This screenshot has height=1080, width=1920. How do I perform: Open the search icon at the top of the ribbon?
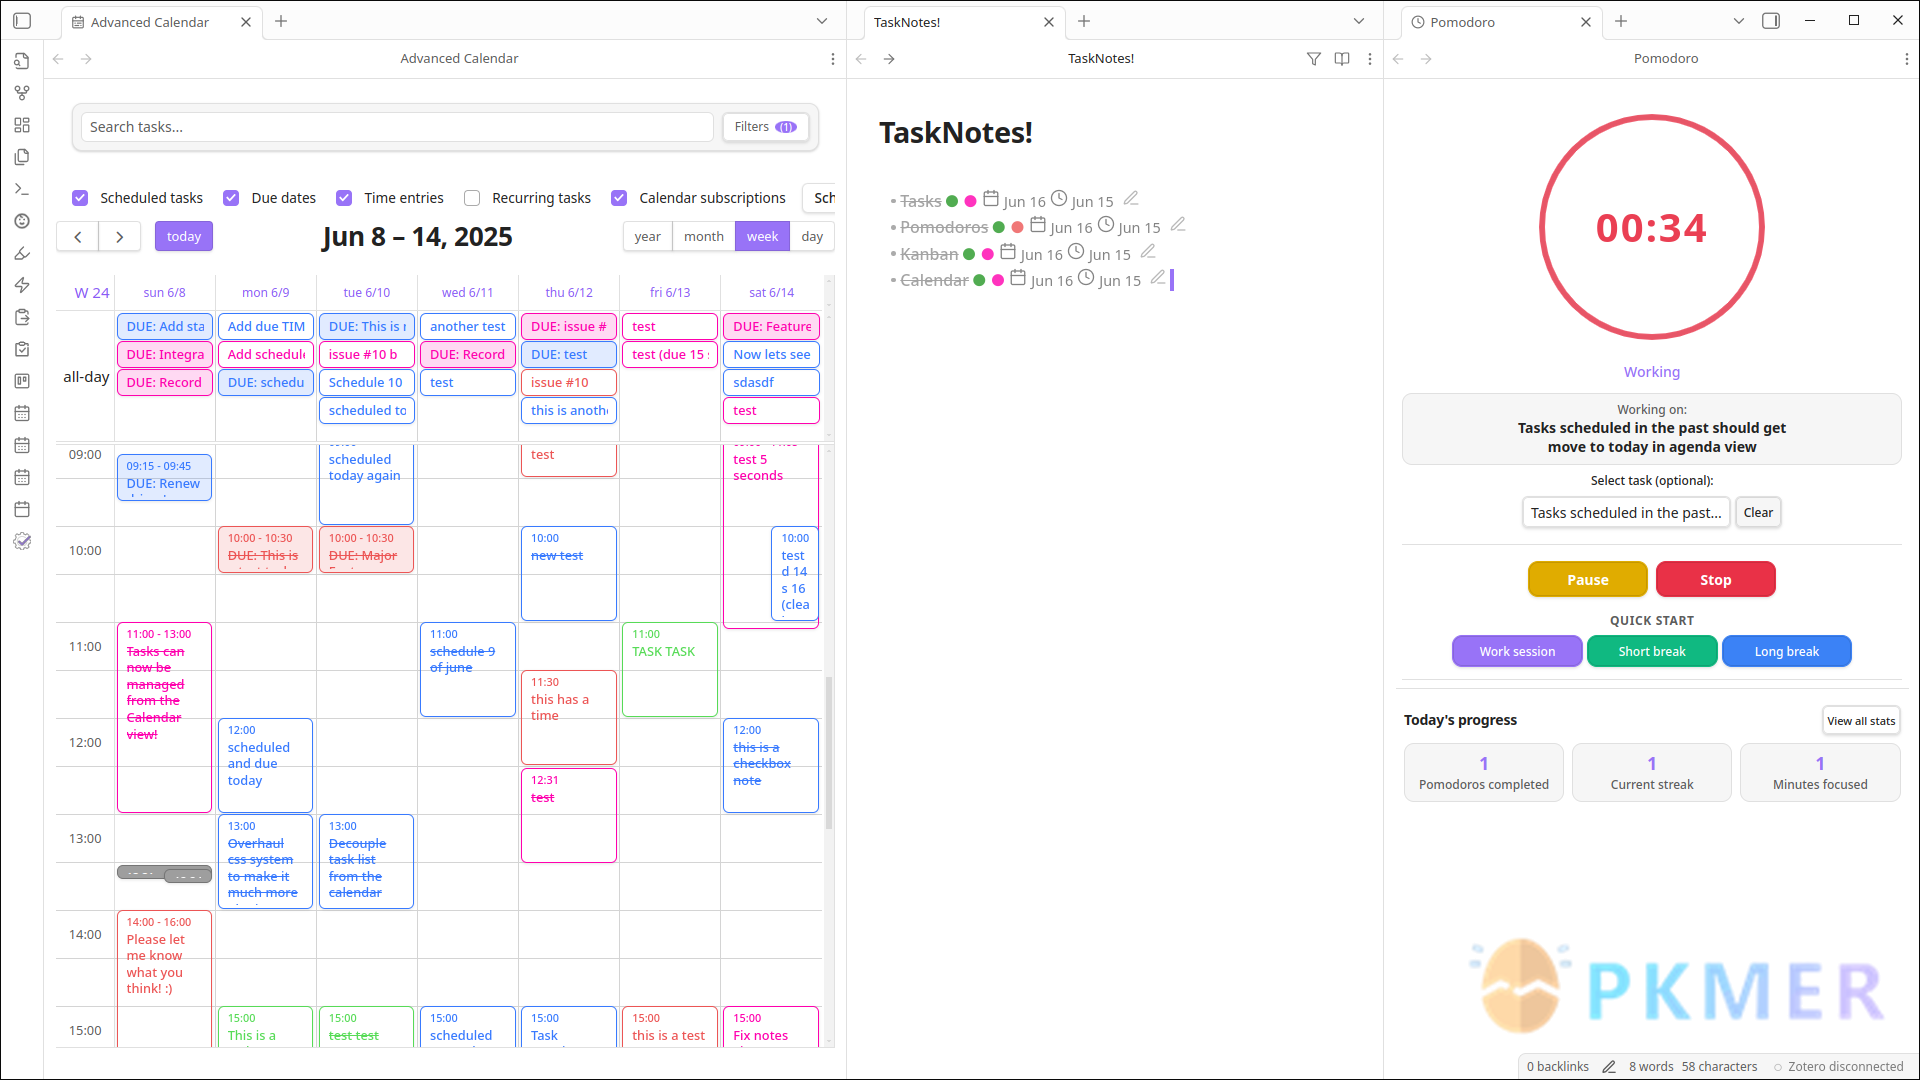[22, 61]
